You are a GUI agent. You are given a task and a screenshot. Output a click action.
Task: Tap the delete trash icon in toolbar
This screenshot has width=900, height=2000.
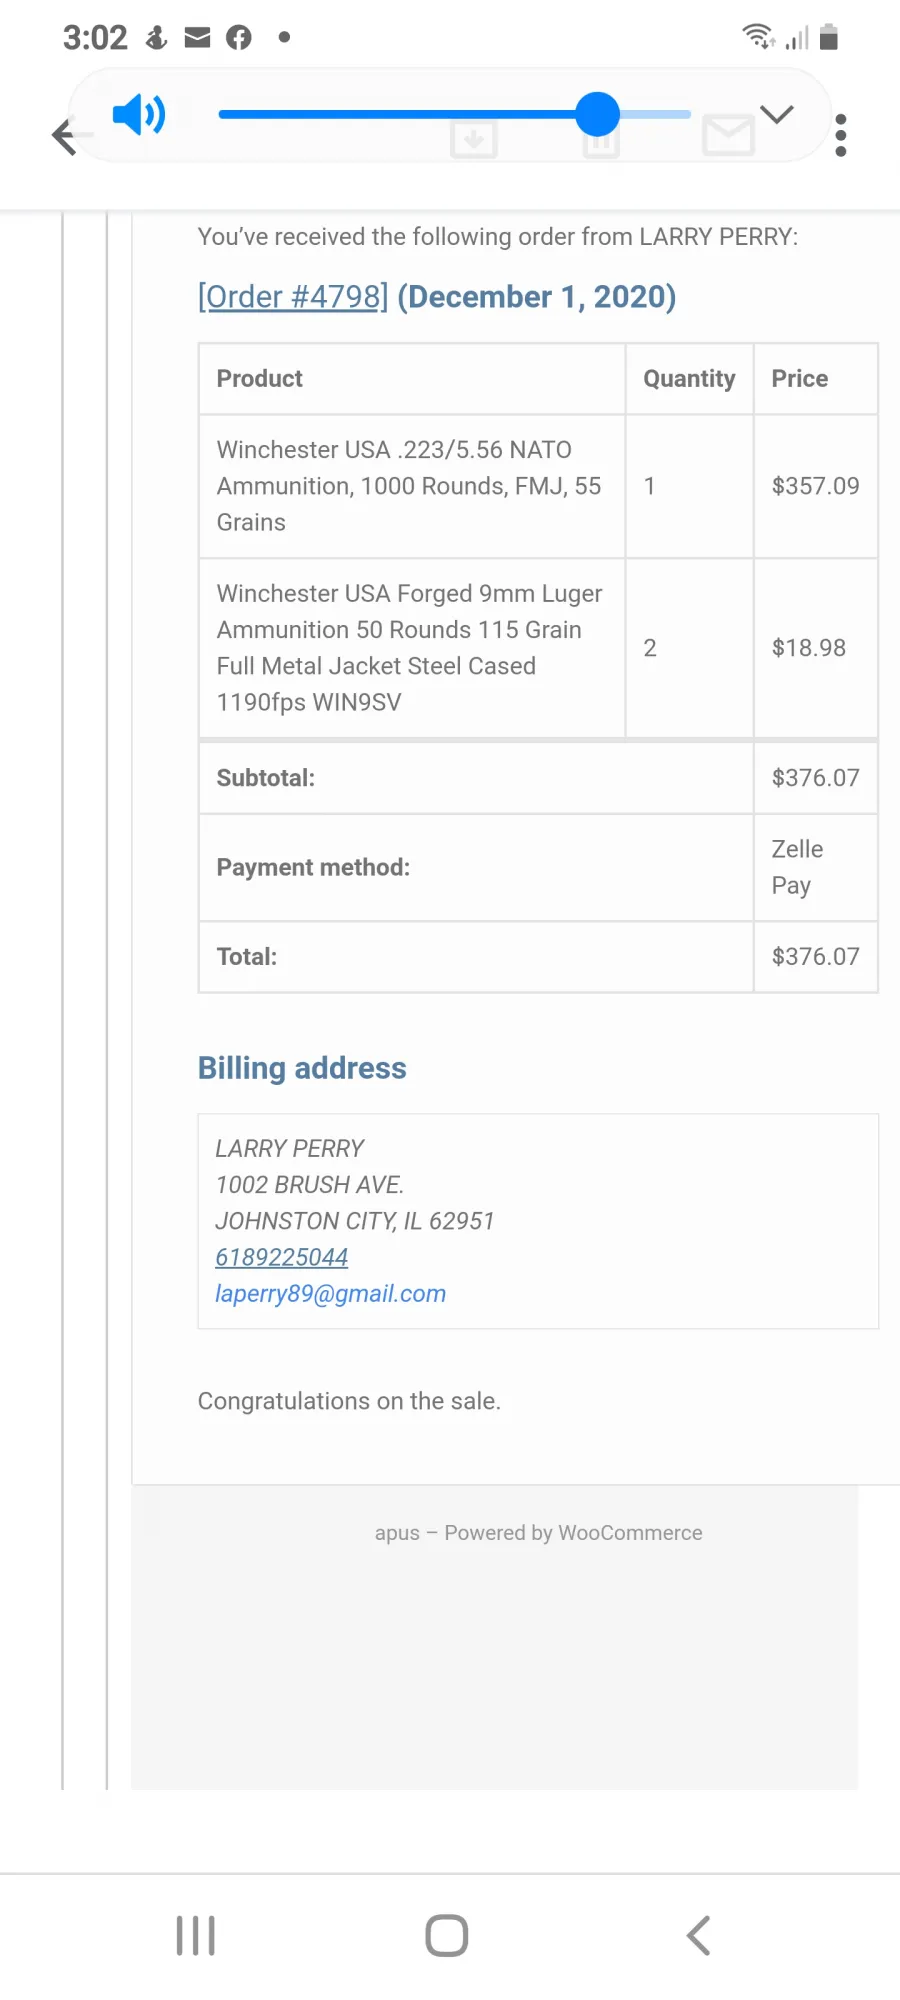[x=601, y=142]
